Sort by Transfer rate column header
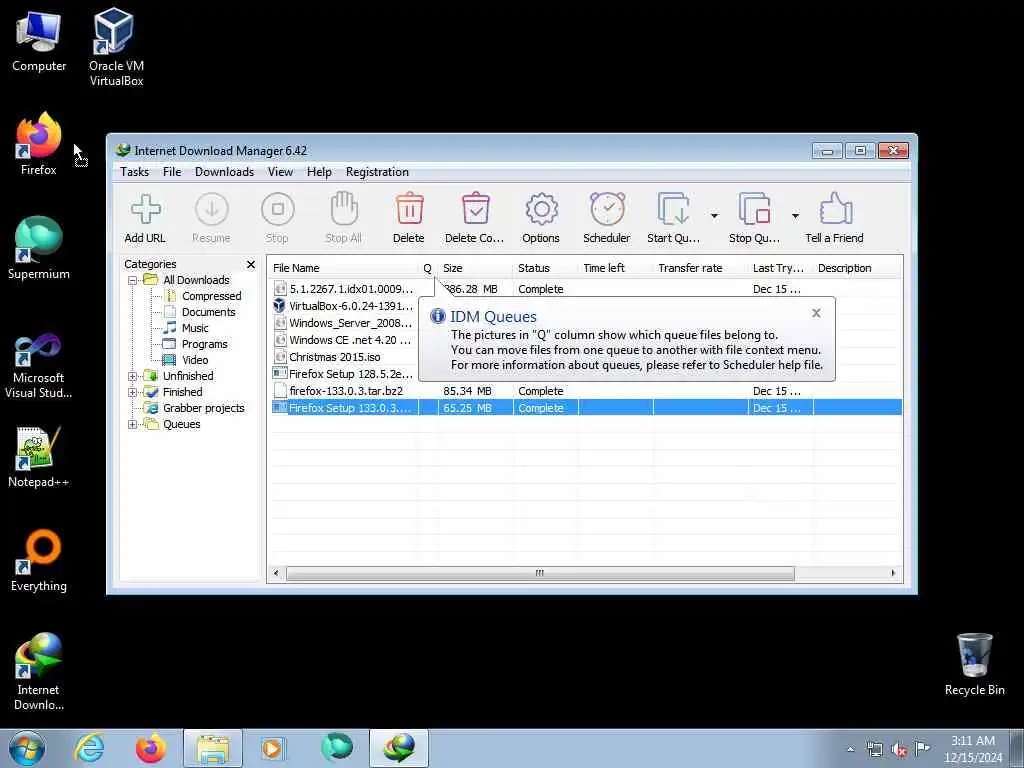 [700, 268]
